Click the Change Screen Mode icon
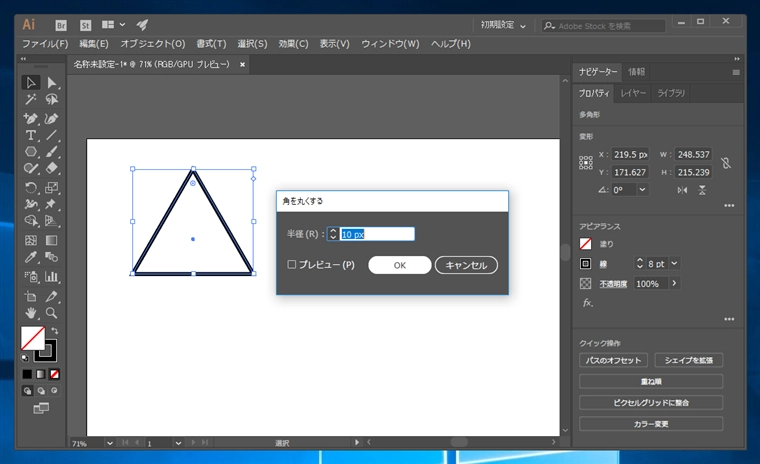This screenshot has height=464, width=760. 41,409
